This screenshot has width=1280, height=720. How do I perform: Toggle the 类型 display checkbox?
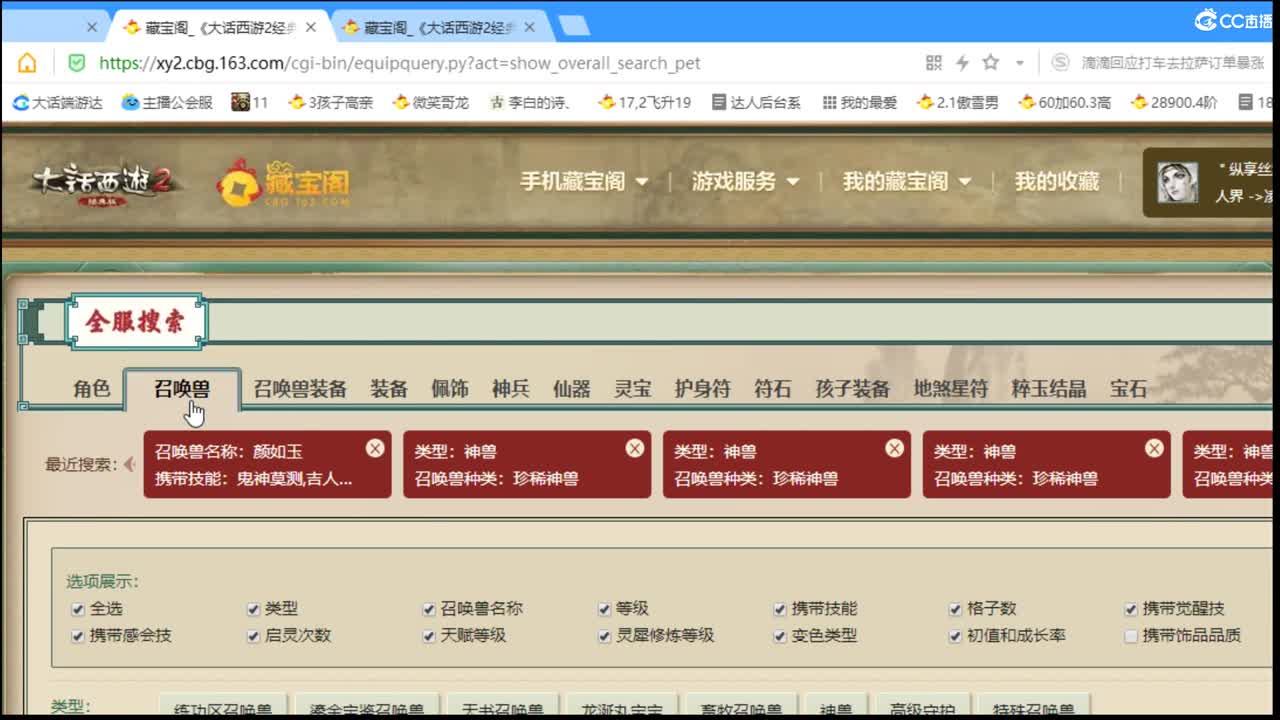coord(253,609)
